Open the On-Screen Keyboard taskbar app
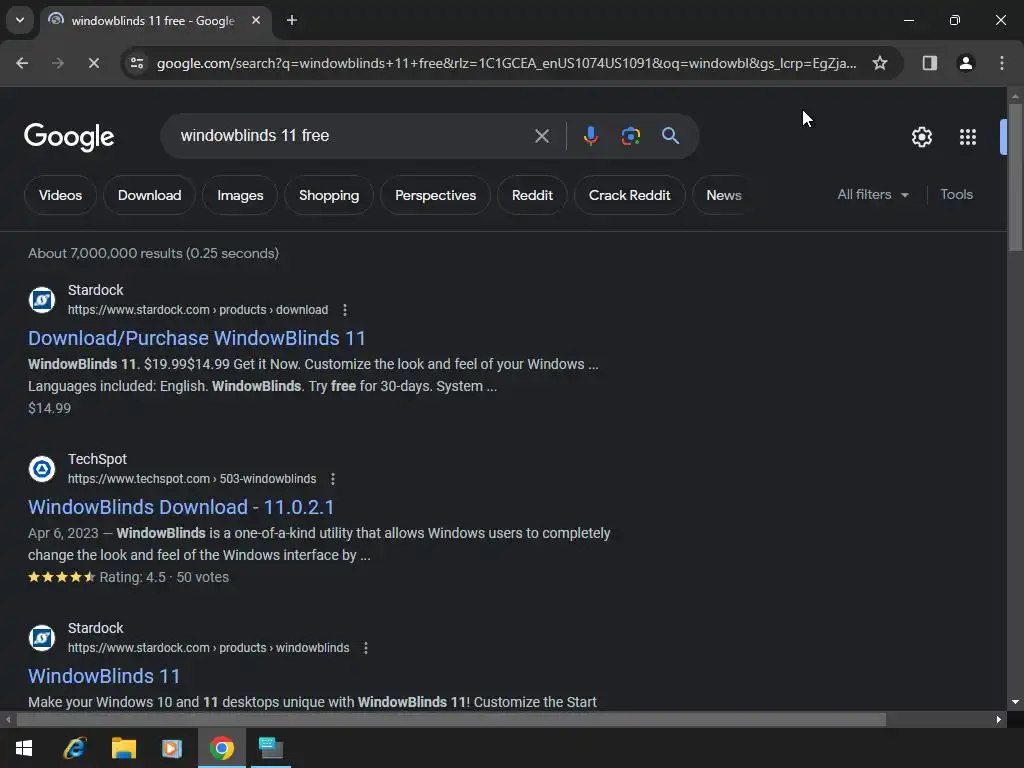The width and height of the screenshot is (1024, 768). pyautogui.click(x=270, y=748)
